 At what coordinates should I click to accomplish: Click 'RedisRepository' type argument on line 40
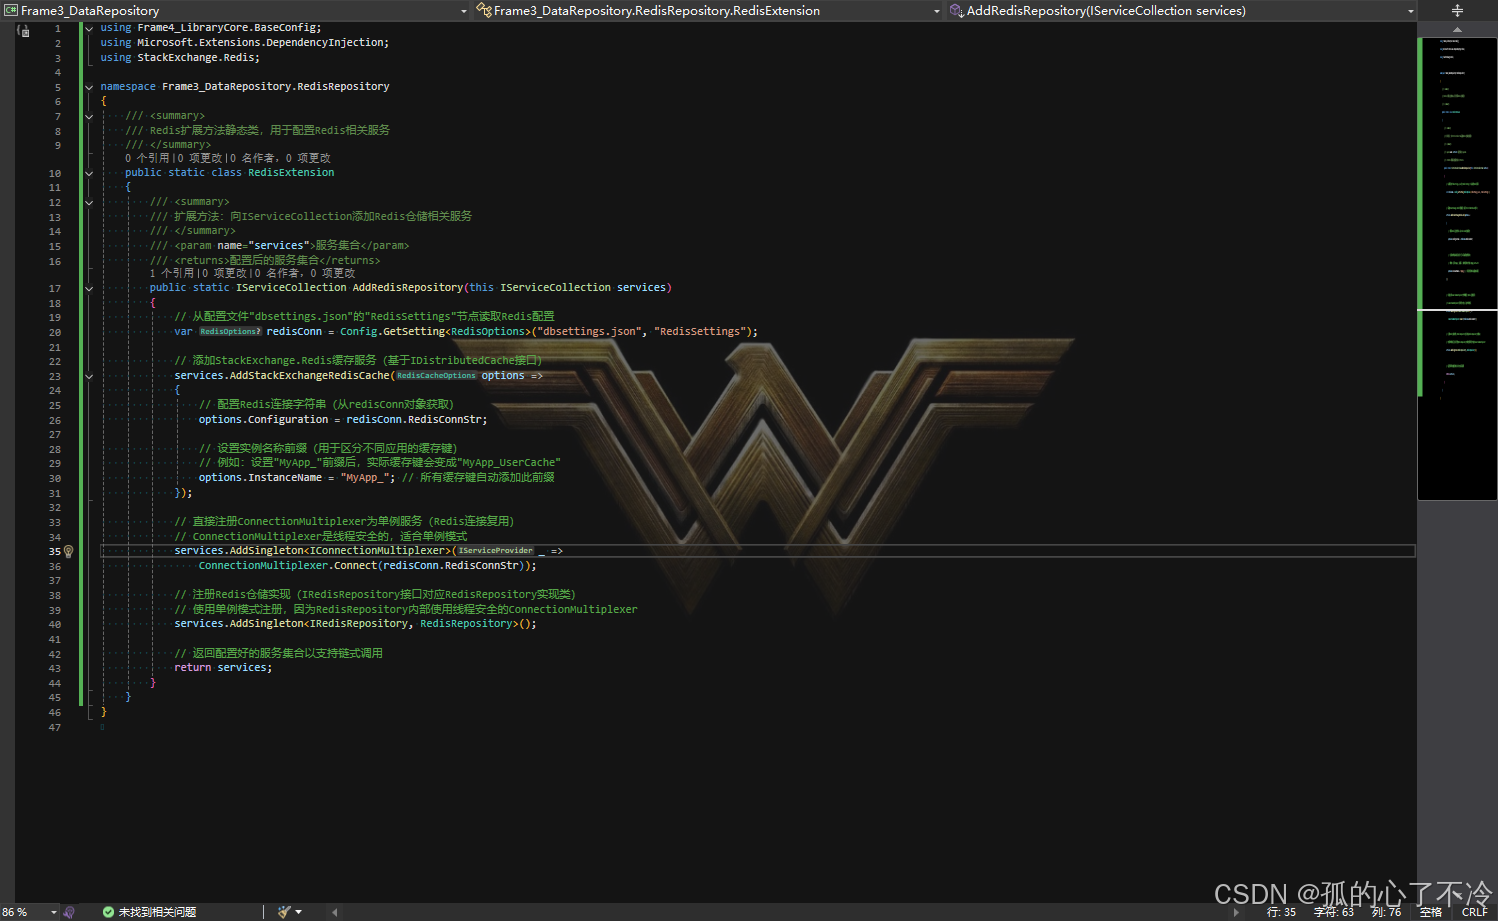pyautogui.click(x=466, y=624)
